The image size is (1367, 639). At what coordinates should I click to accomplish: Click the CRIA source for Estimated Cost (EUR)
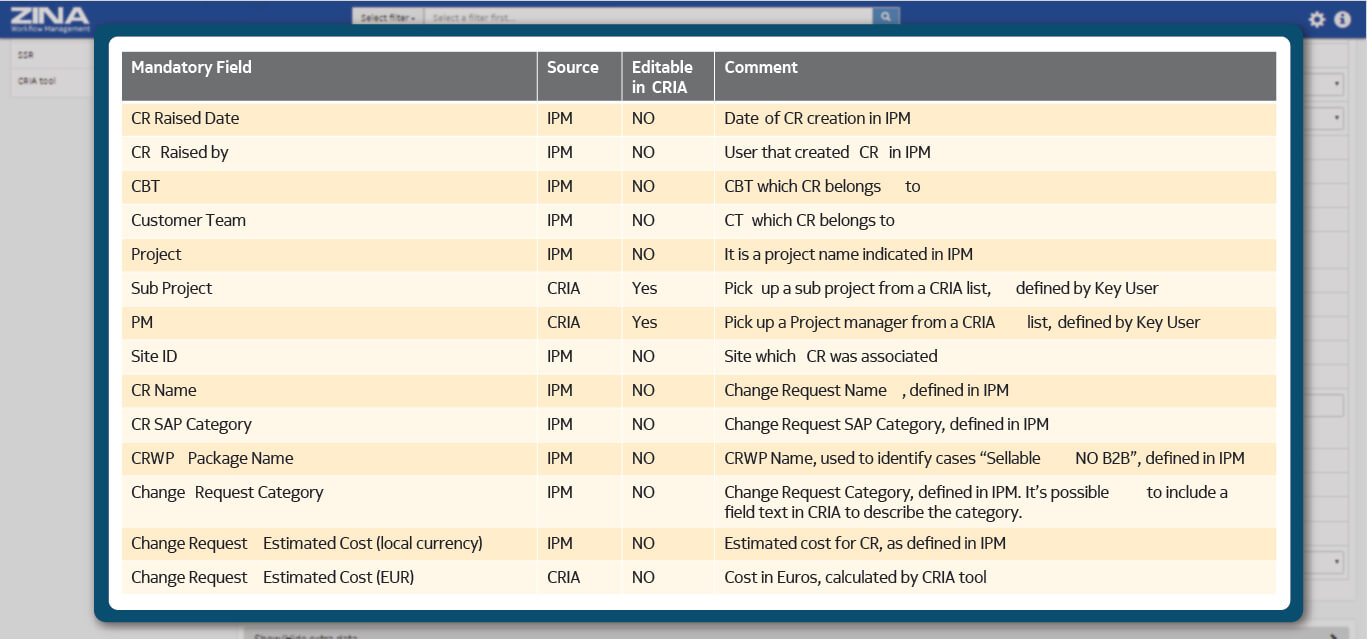563,577
